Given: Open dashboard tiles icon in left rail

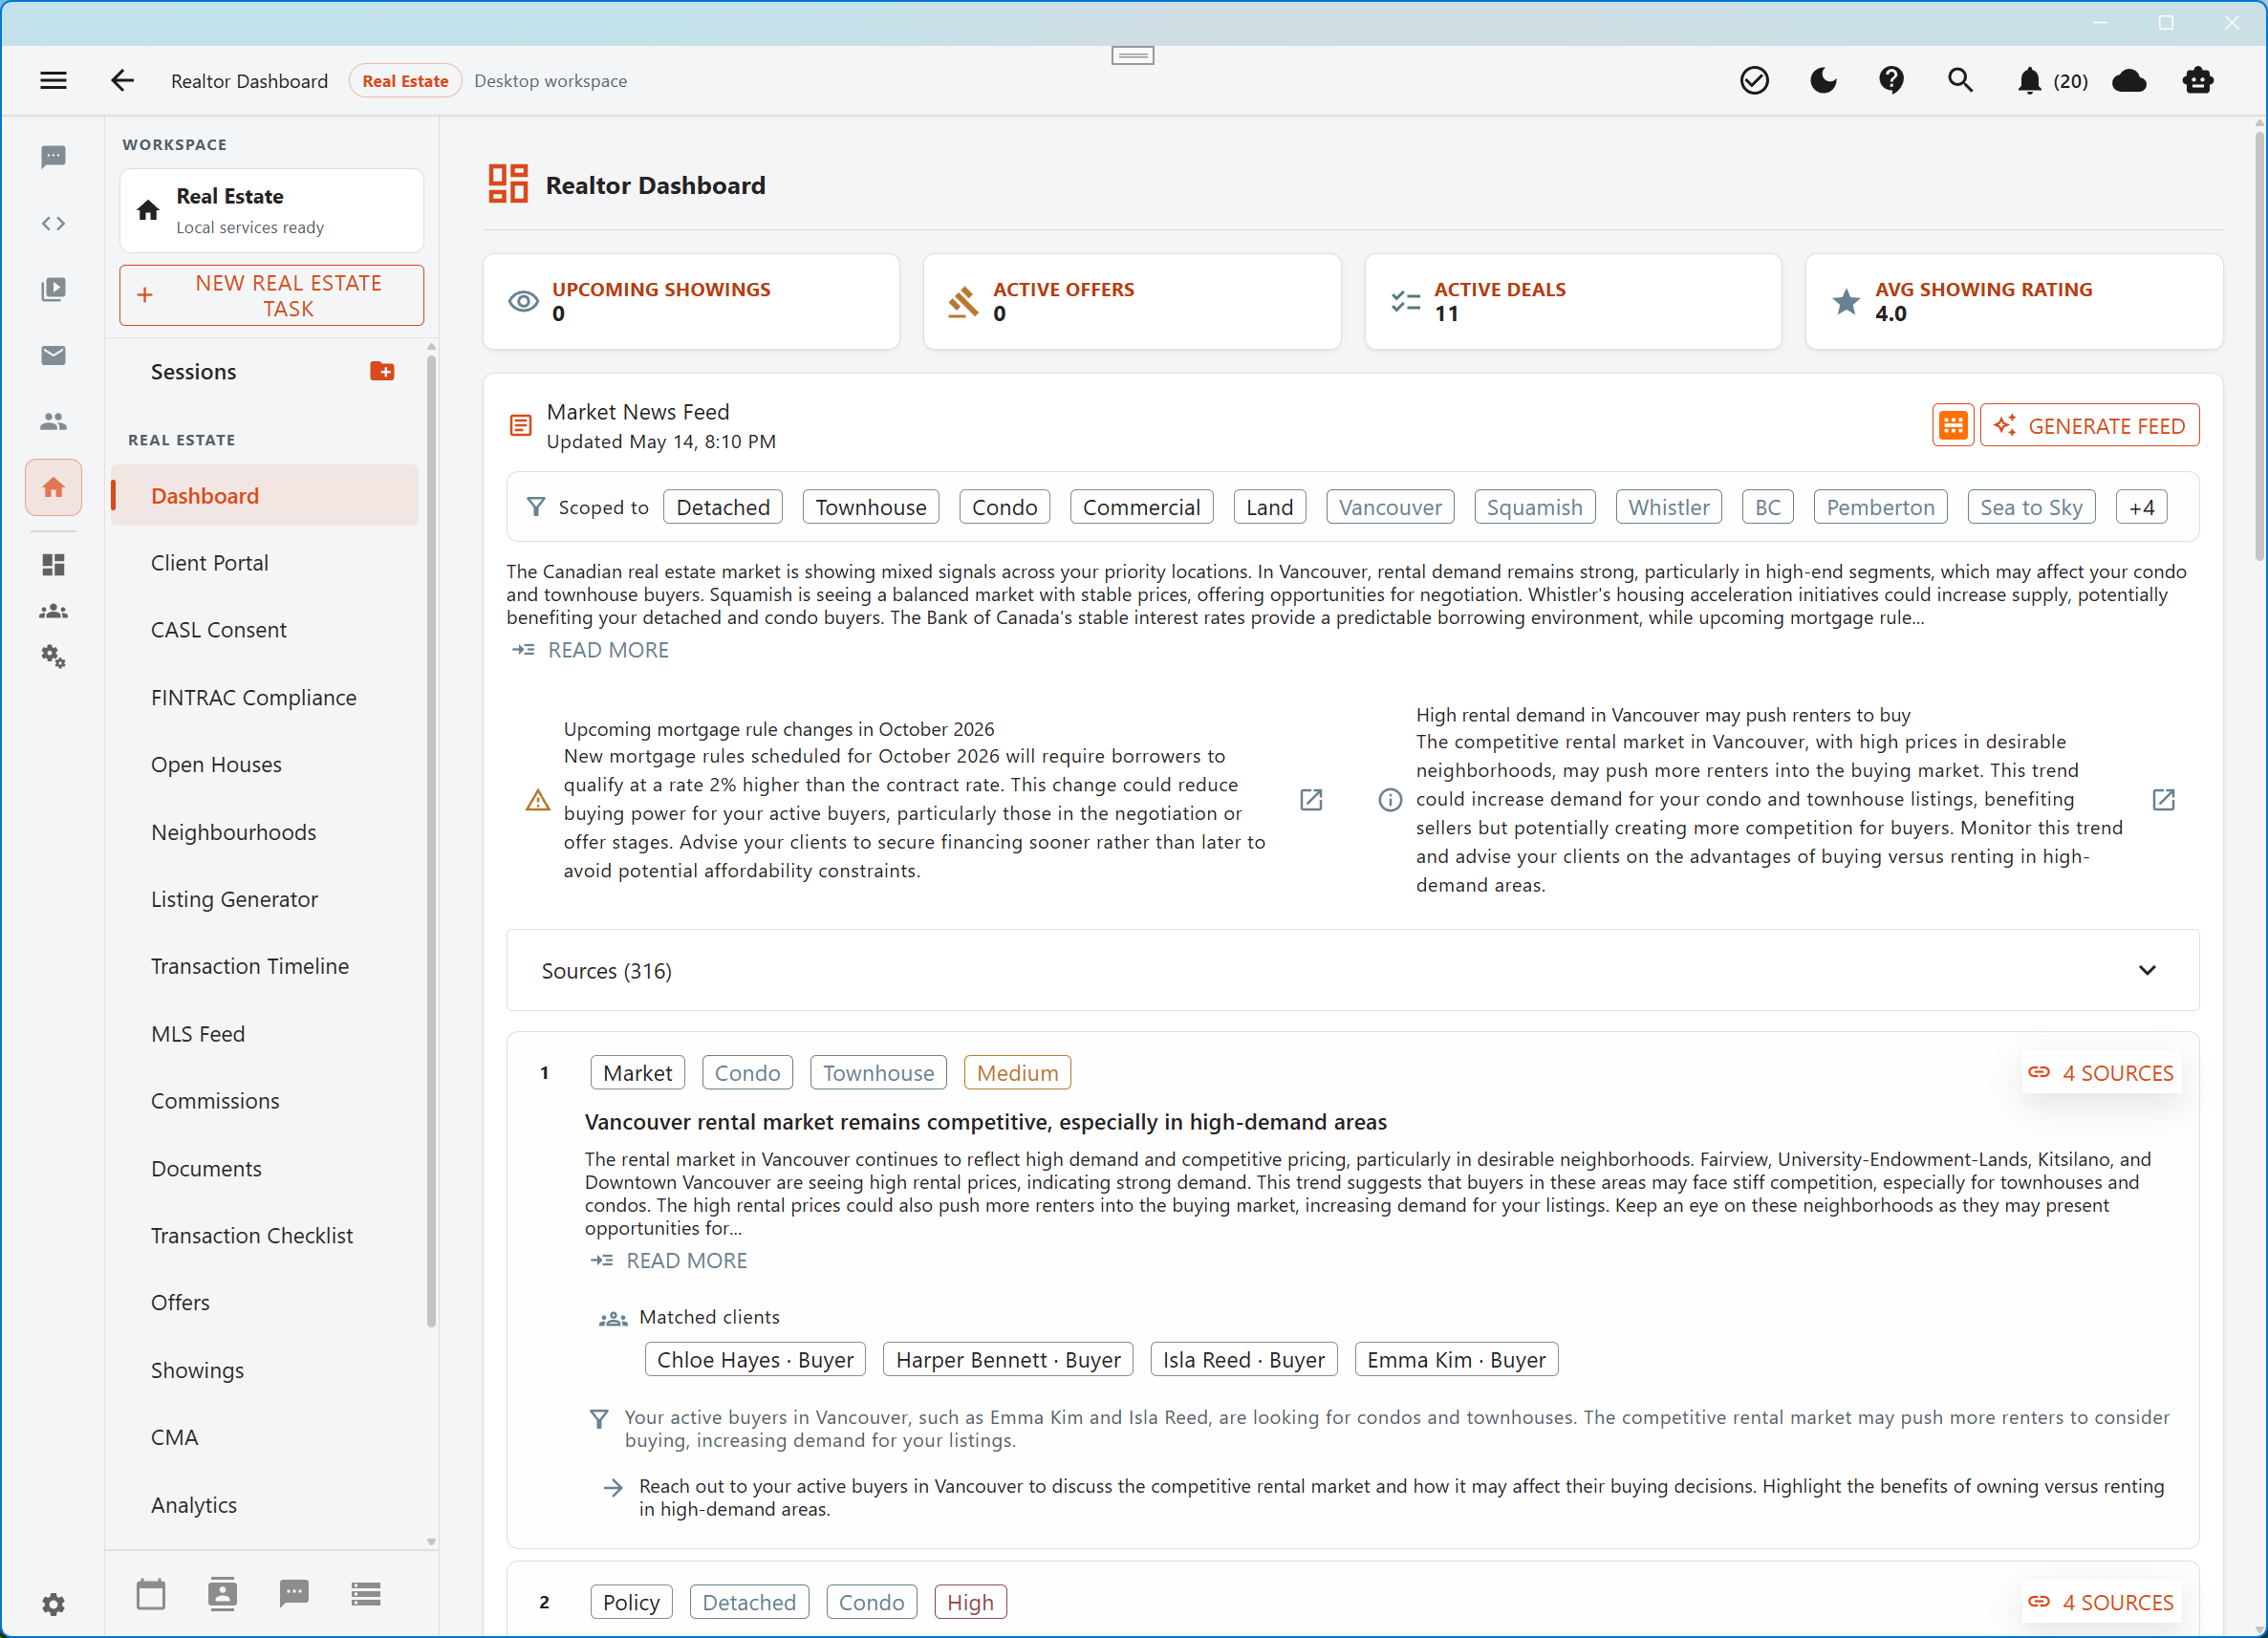Looking at the screenshot, I should (x=53, y=565).
